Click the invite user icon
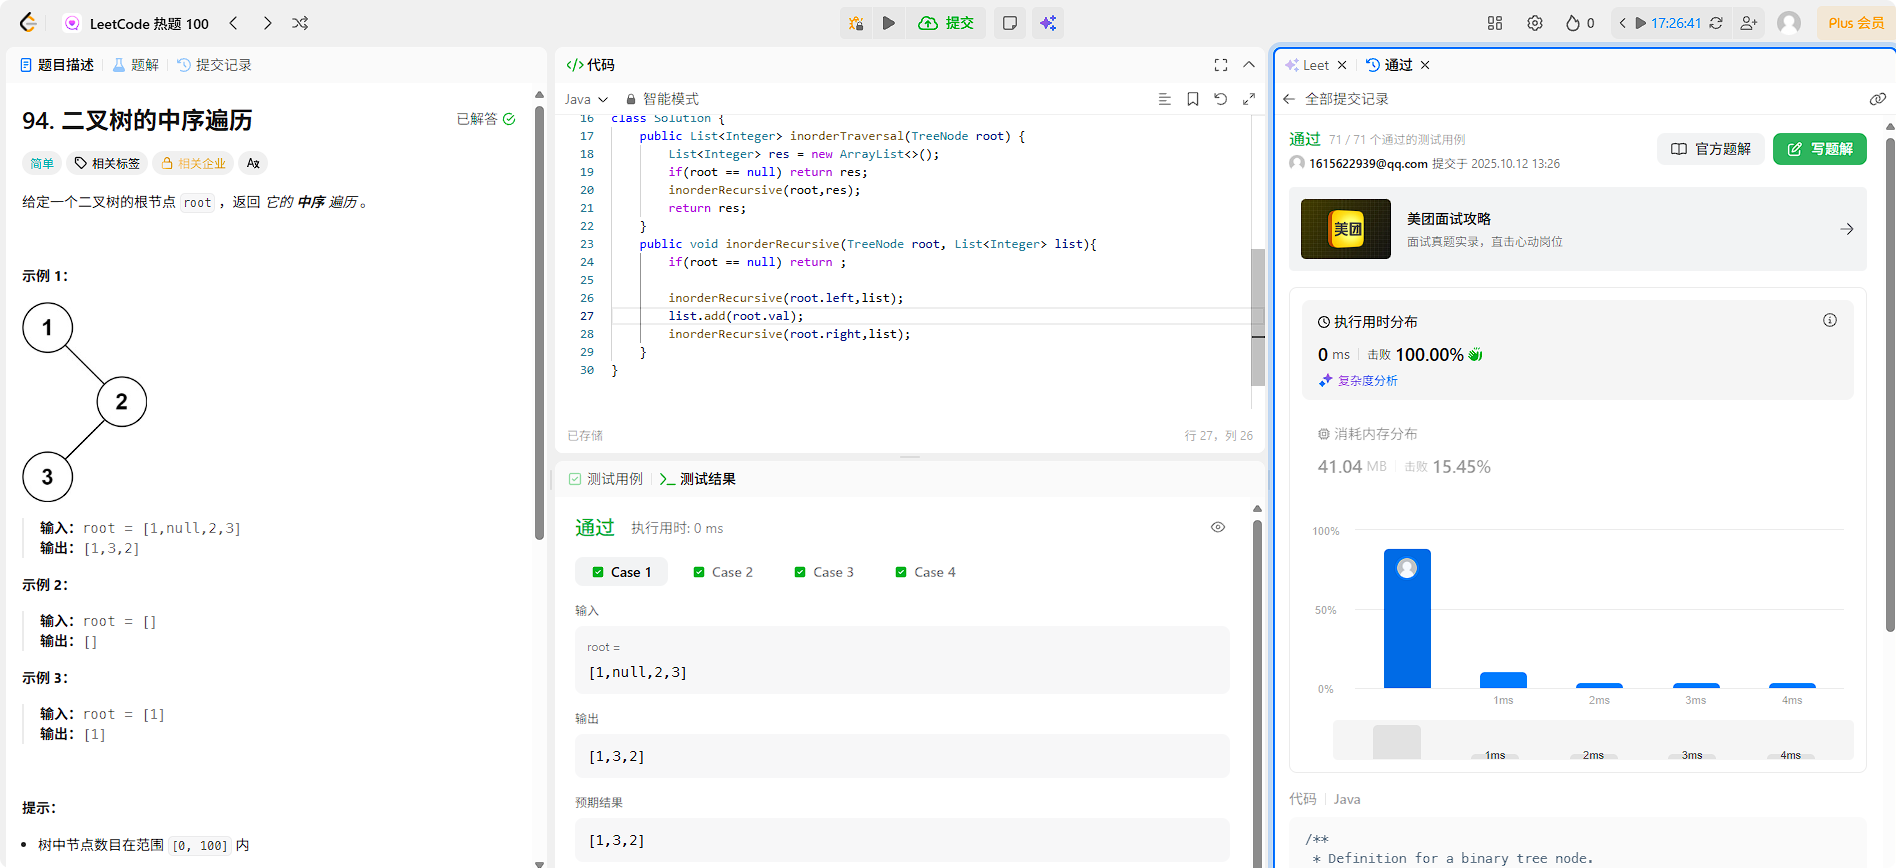This screenshot has height=868, width=1896. [x=1749, y=23]
